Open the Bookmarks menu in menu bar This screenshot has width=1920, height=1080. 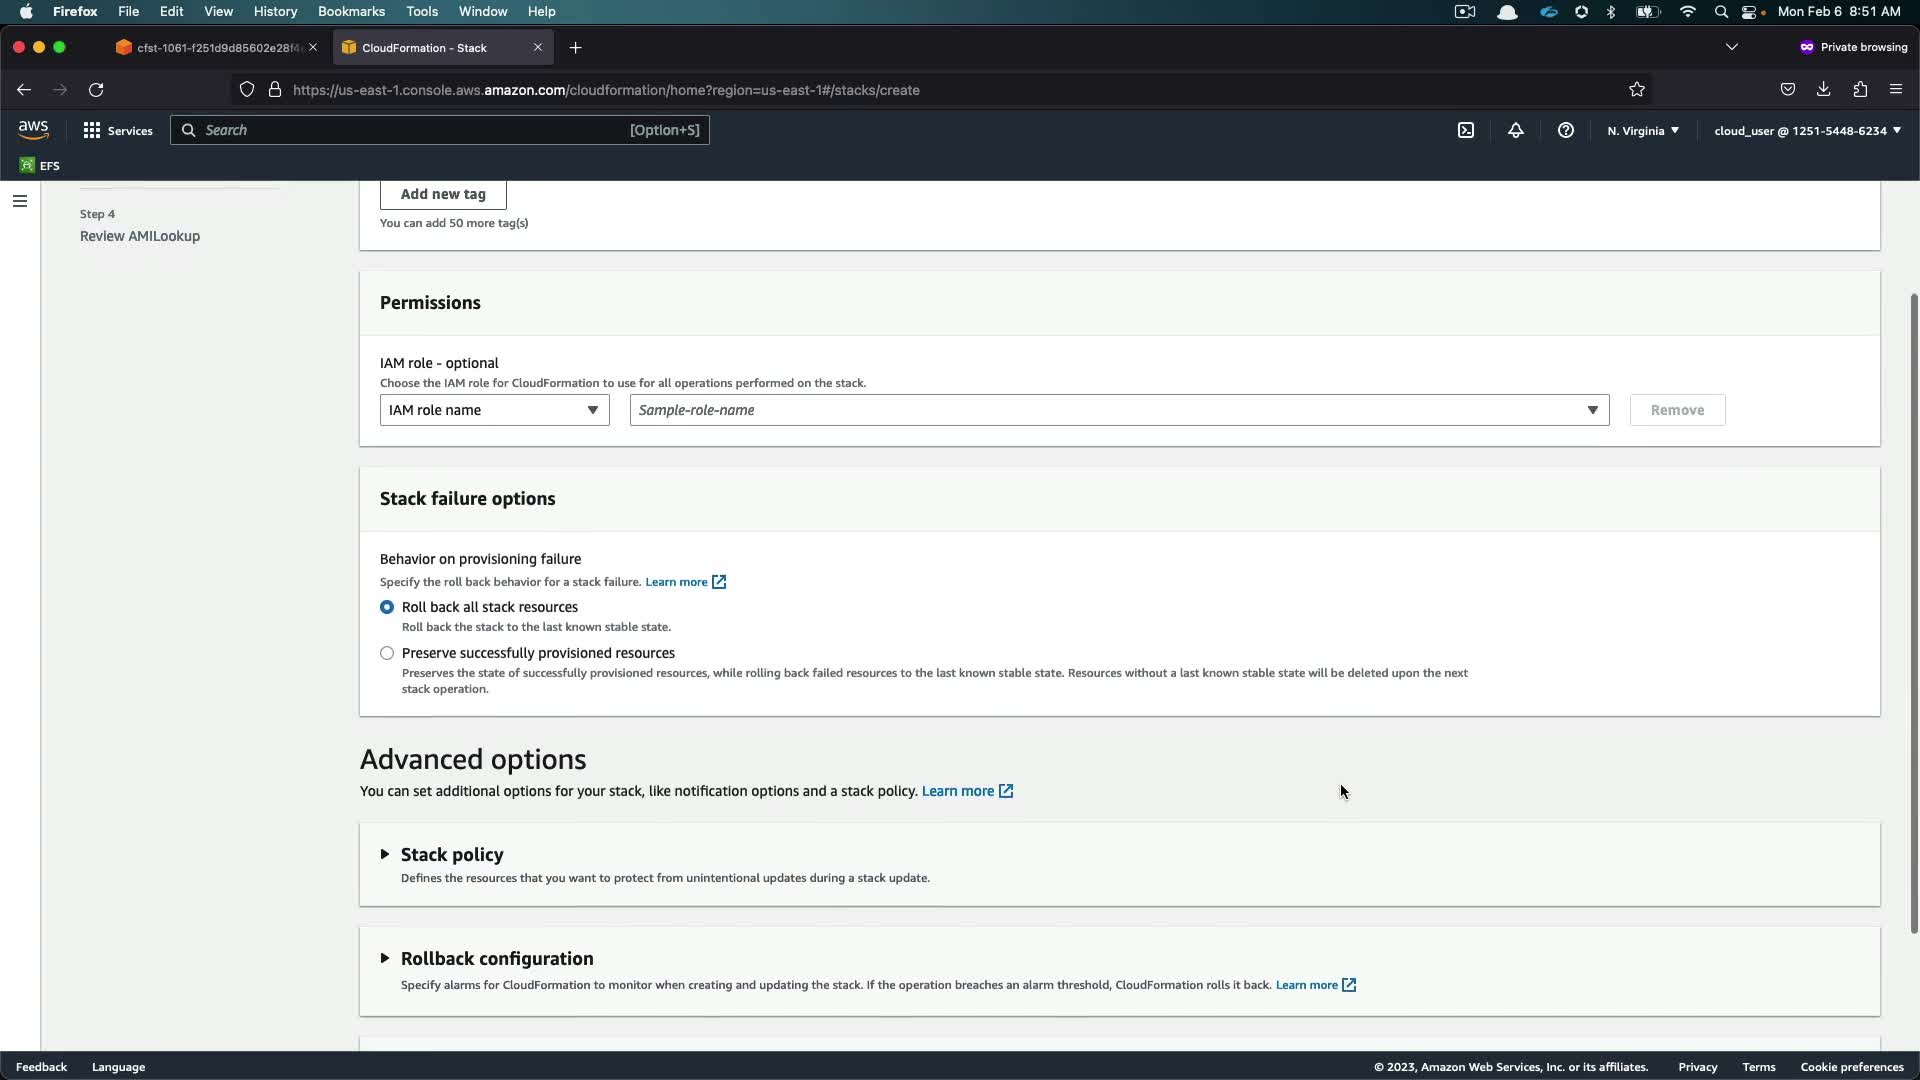click(351, 11)
